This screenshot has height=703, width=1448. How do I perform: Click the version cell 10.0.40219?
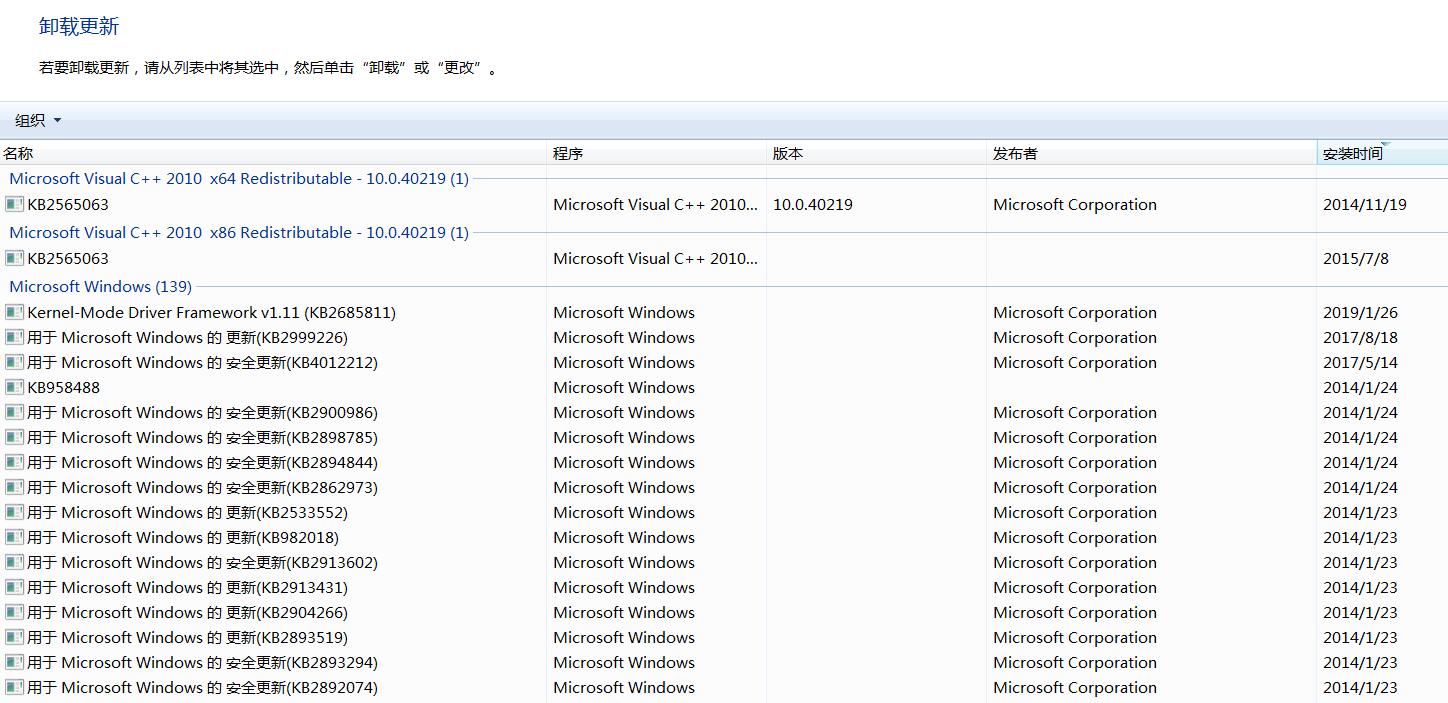[813, 204]
